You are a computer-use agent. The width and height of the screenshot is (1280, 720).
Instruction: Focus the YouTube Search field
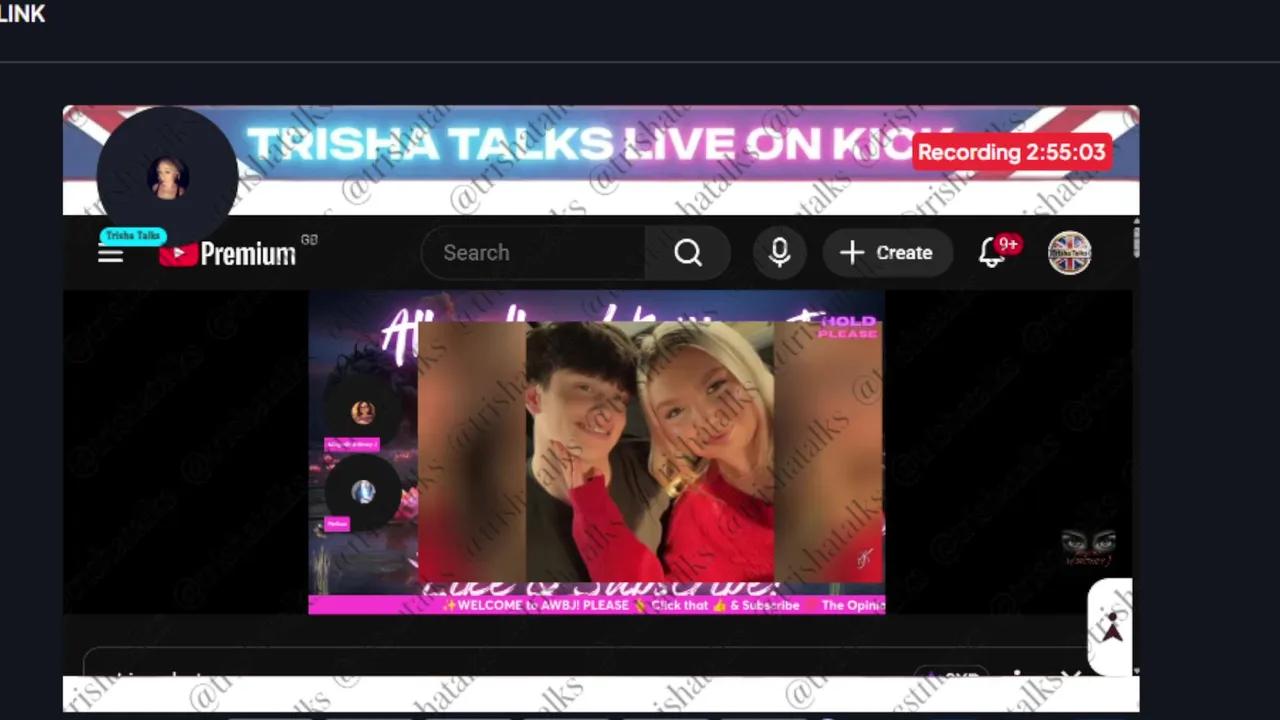533,253
